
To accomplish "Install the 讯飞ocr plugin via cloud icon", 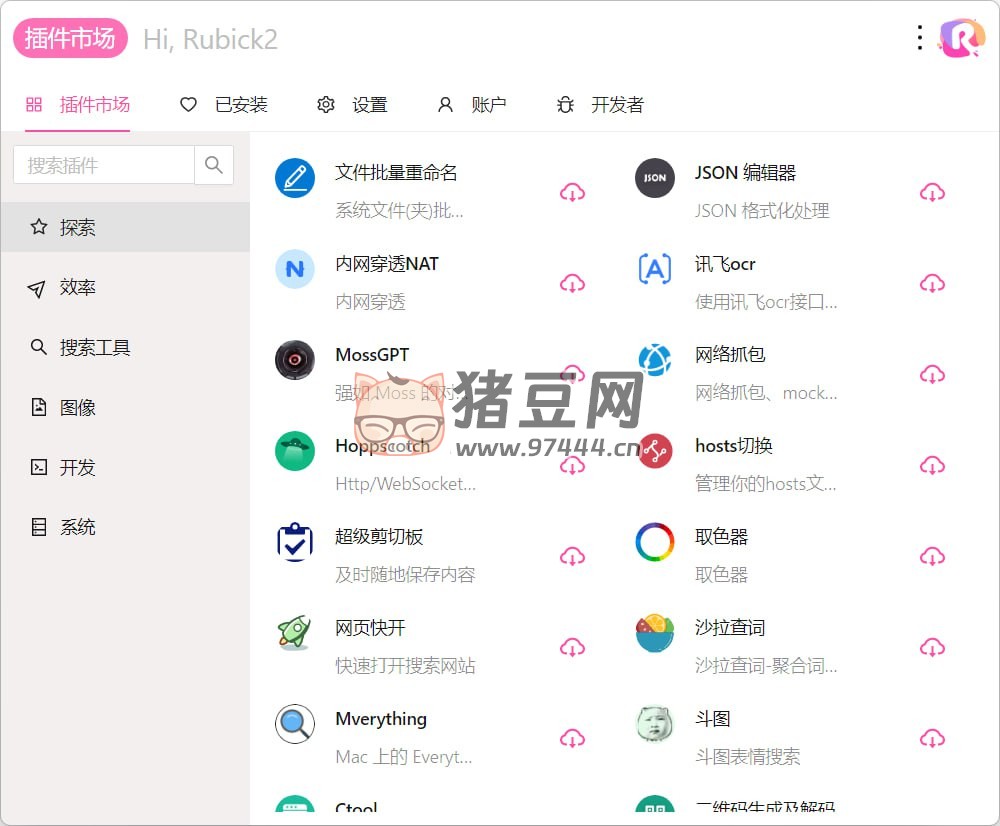I will (932, 283).
